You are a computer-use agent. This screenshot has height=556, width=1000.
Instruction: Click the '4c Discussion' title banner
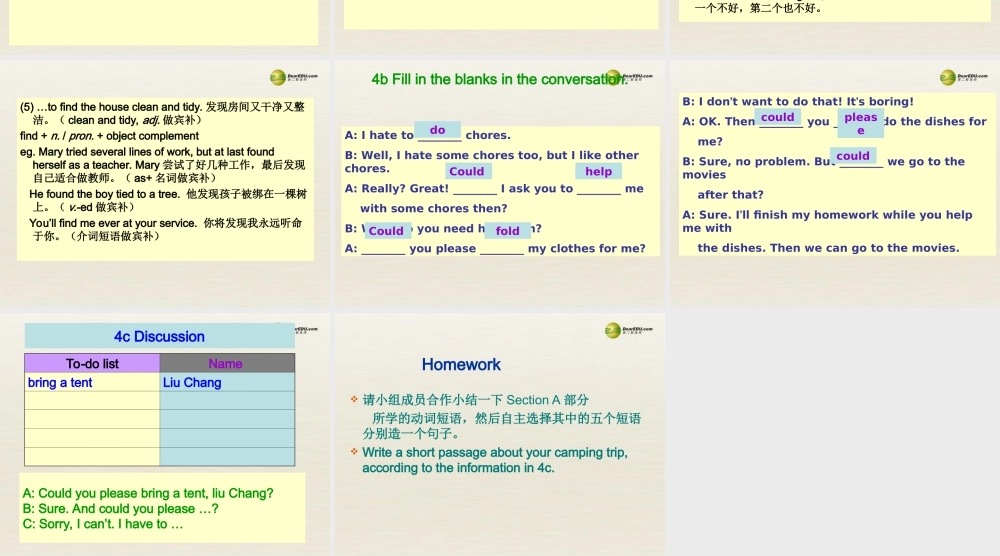coord(159,336)
